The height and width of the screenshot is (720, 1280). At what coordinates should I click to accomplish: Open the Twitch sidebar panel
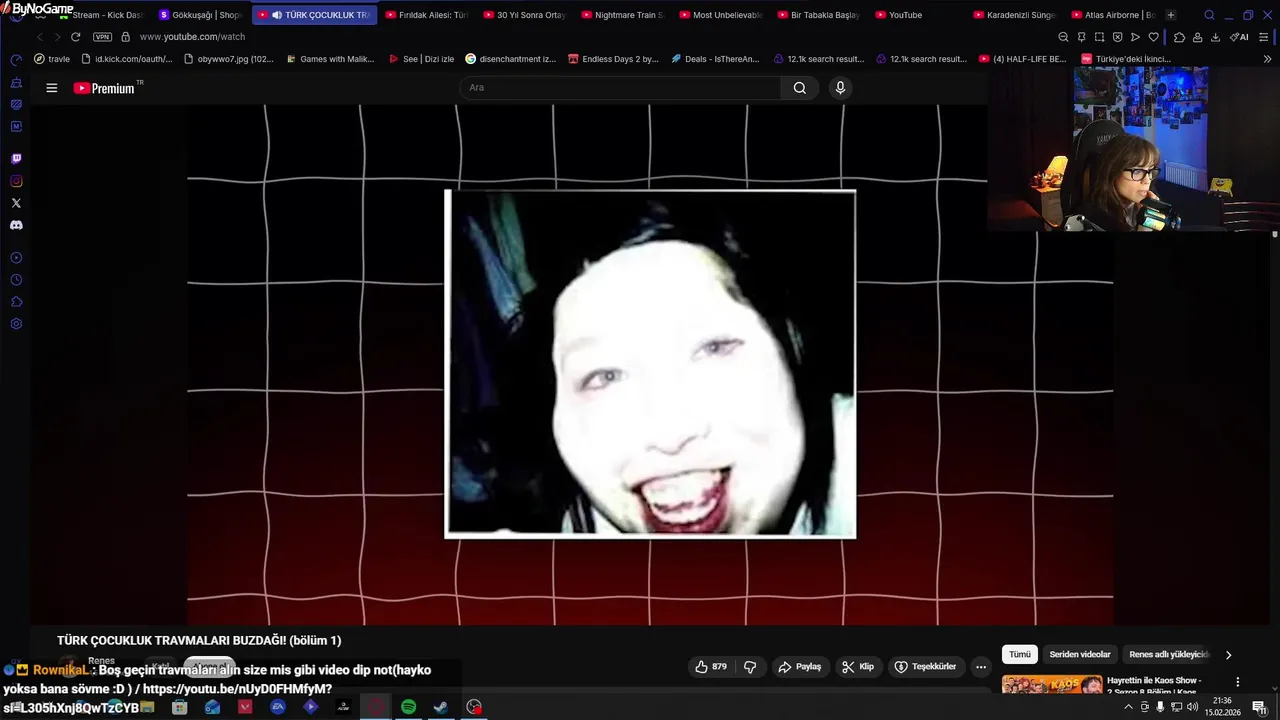16,159
